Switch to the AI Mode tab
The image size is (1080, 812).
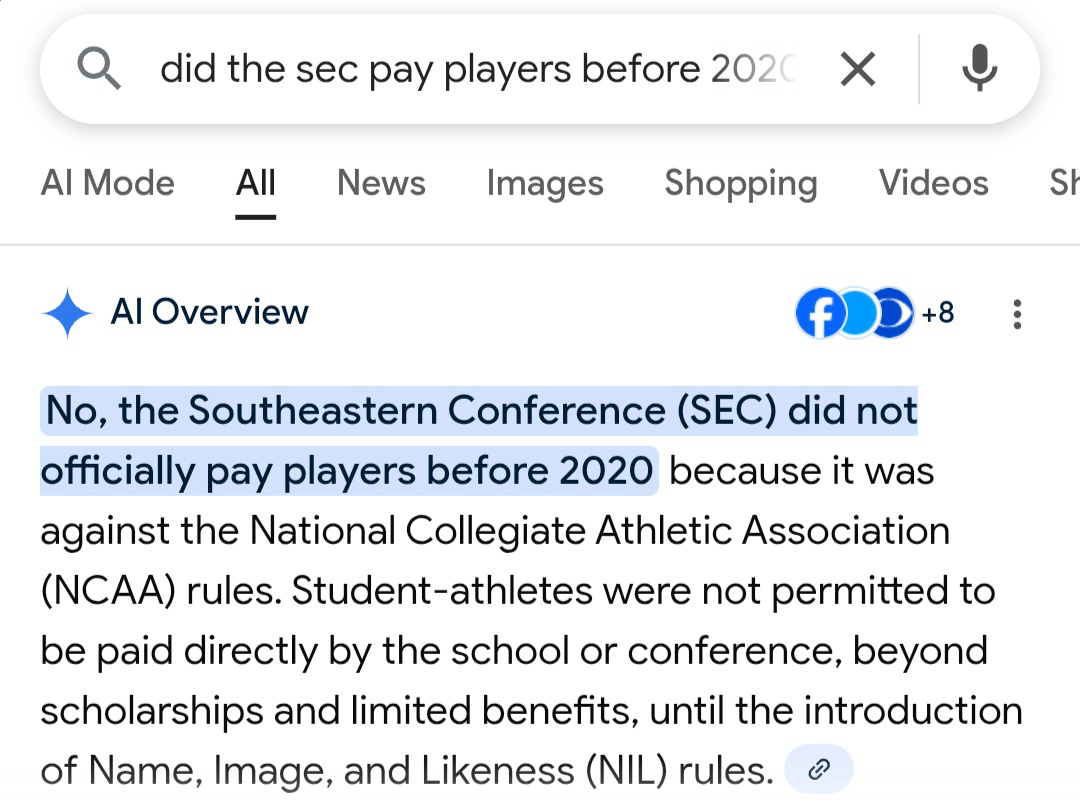point(107,183)
